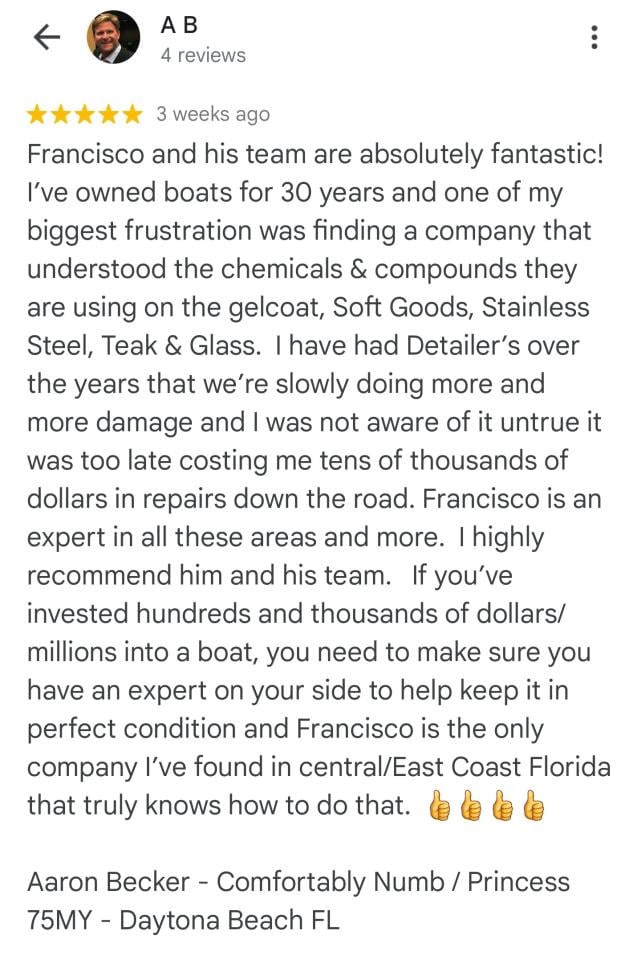Open the reviewer's profile photo

pos(113,38)
